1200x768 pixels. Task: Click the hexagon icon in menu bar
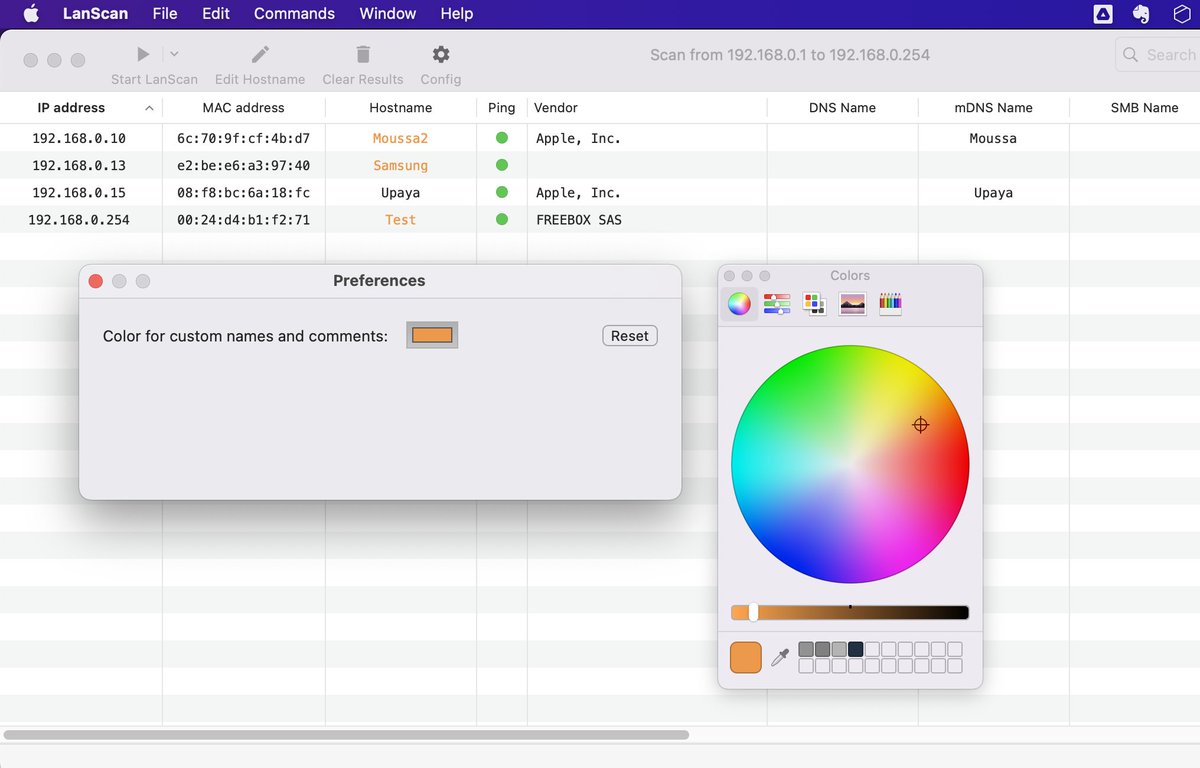(x=1181, y=13)
